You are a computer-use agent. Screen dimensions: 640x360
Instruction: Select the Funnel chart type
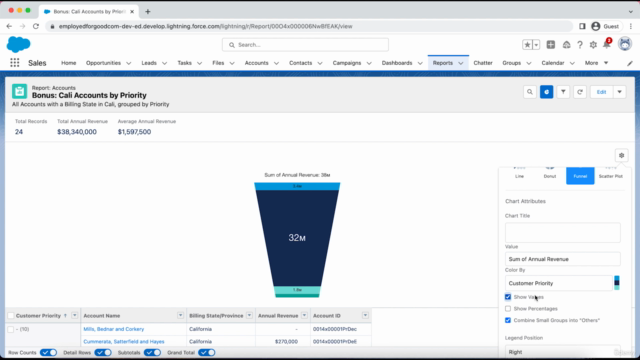(580, 176)
